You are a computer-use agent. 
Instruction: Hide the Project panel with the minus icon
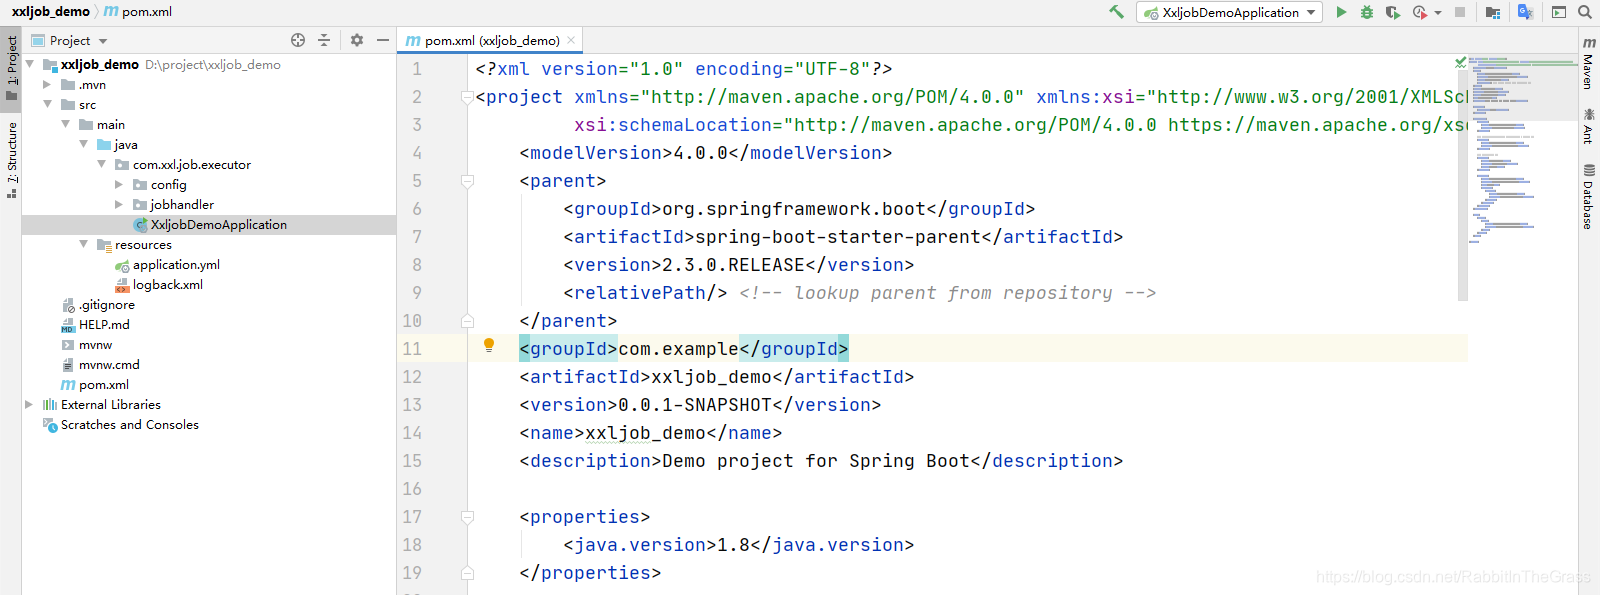(383, 40)
